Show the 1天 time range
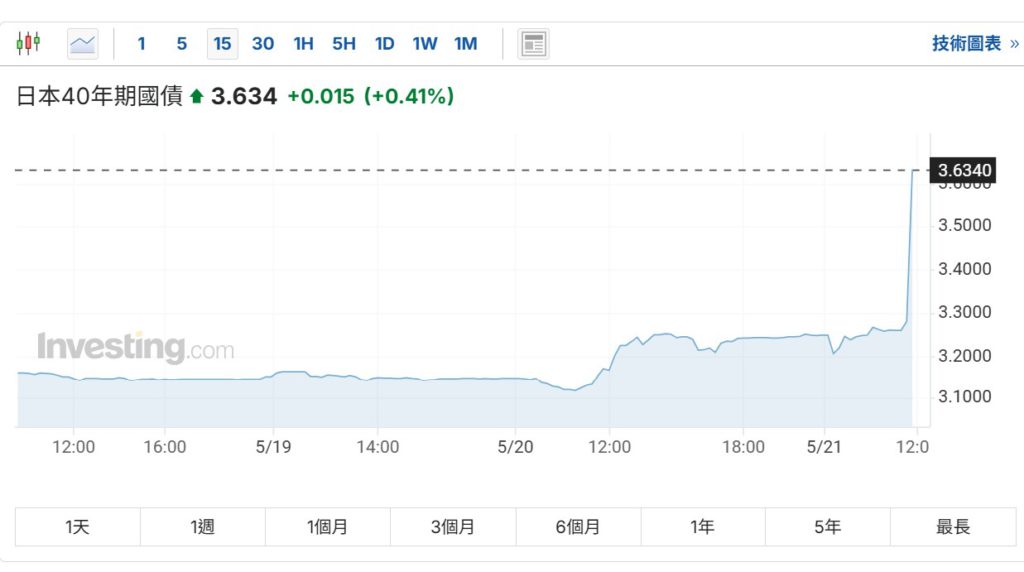 click(x=77, y=527)
